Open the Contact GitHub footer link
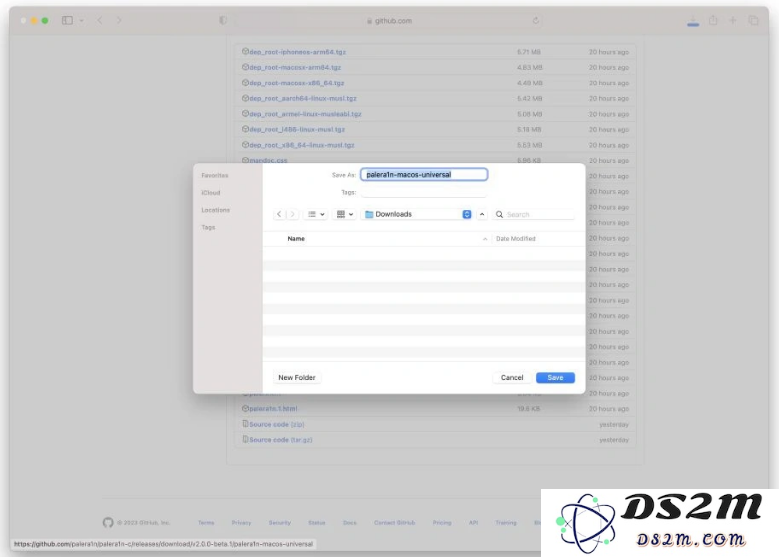 point(394,523)
